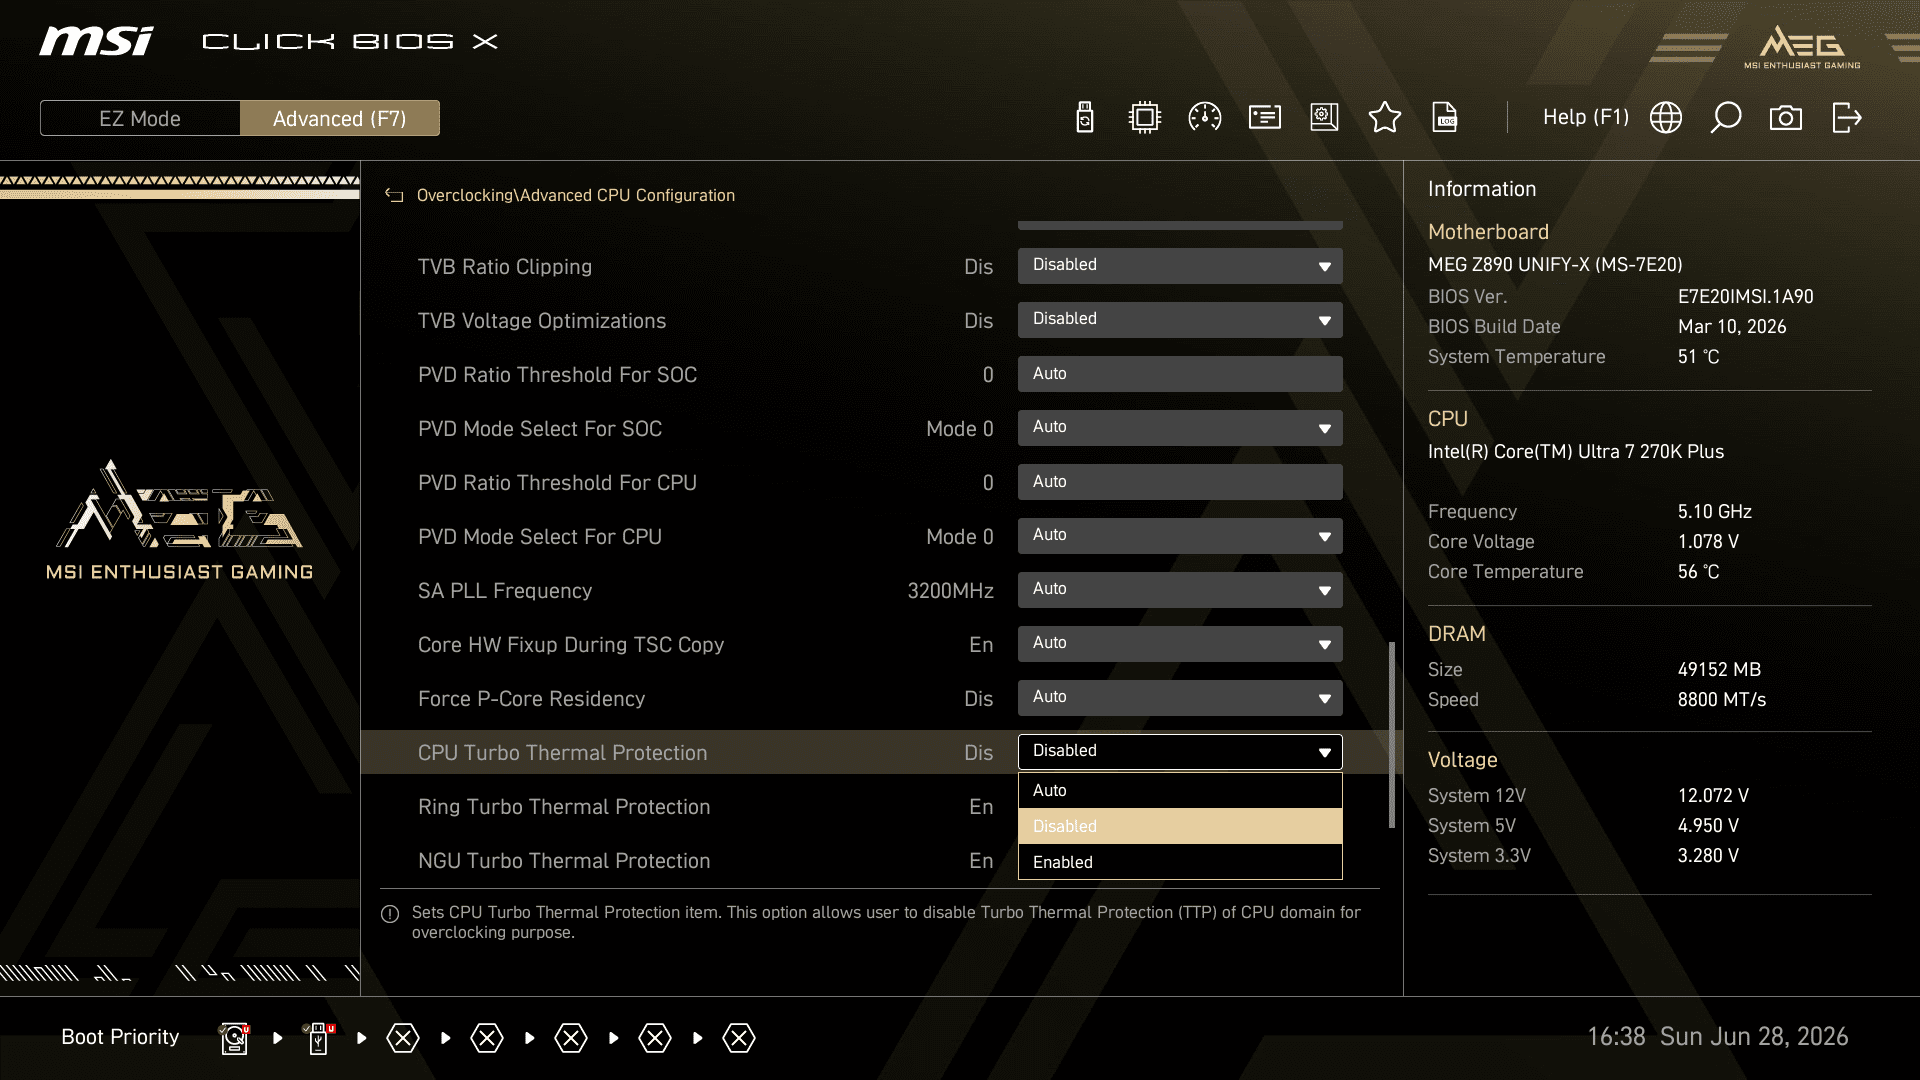
Task: Collapse the CPU Turbo Thermal Protection dropdown
Action: click(1180, 752)
